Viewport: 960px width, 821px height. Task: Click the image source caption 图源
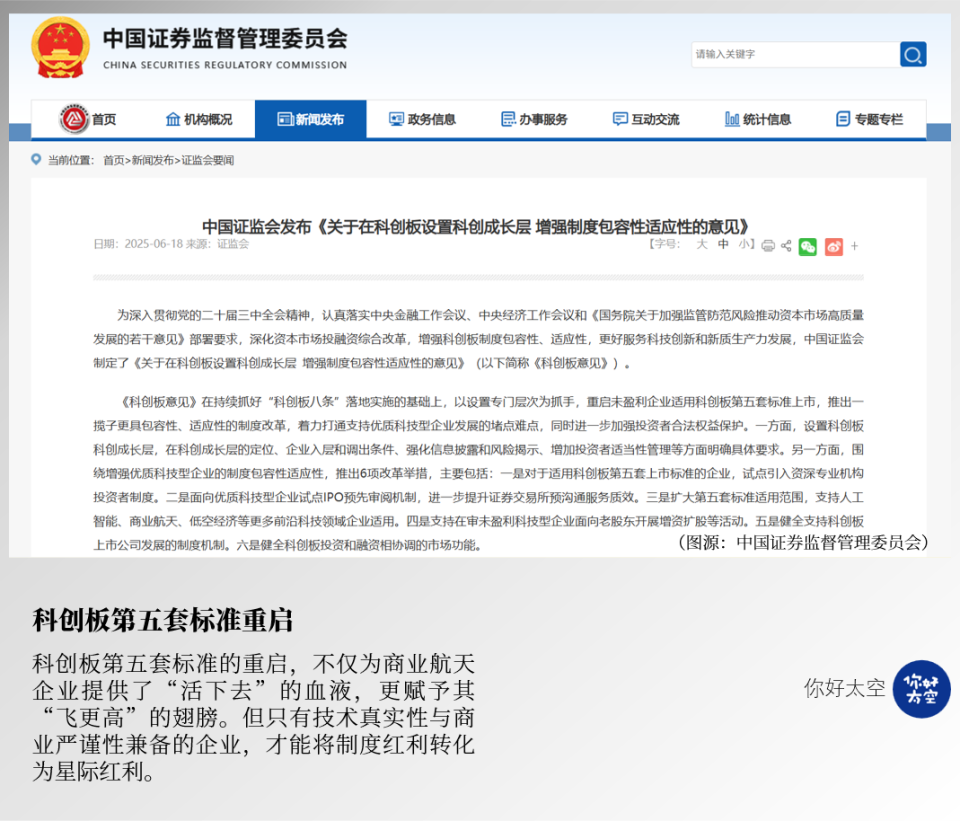pos(804,542)
